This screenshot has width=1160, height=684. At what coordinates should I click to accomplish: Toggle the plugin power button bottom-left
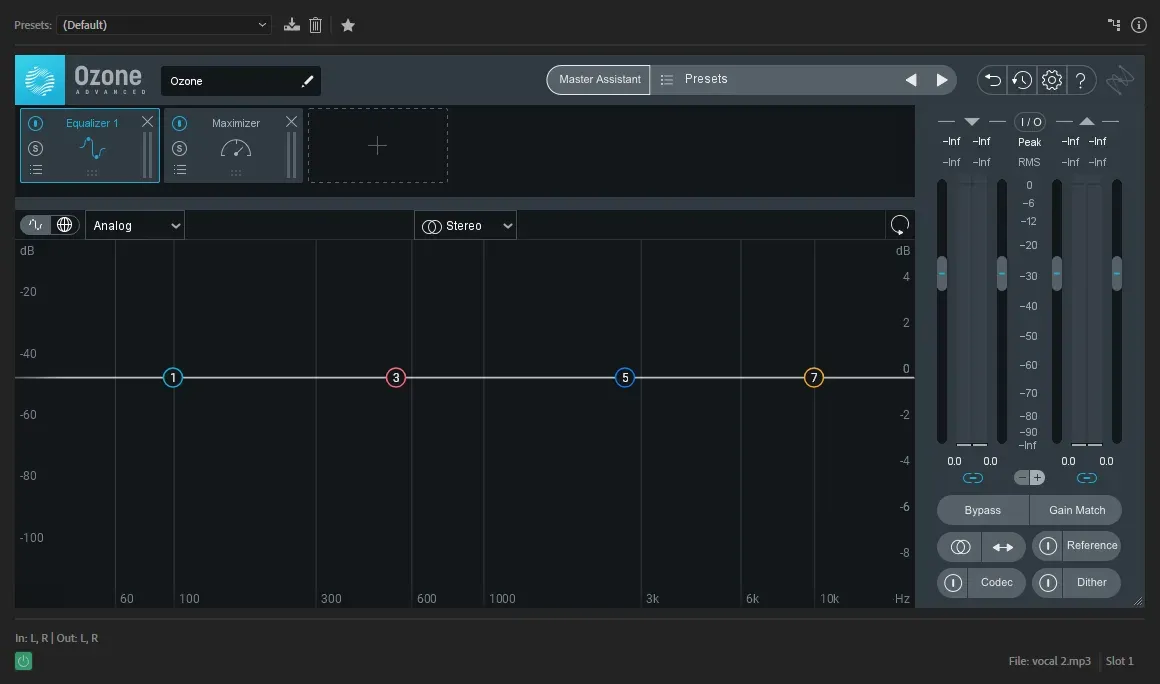tap(24, 661)
